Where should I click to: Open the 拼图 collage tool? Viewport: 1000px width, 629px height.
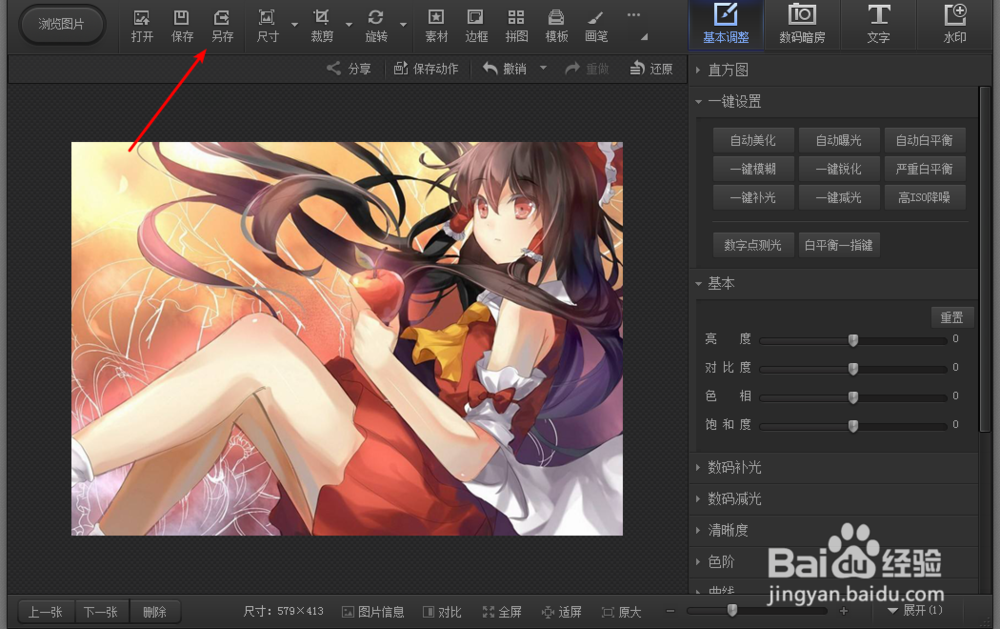tap(516, 26)
